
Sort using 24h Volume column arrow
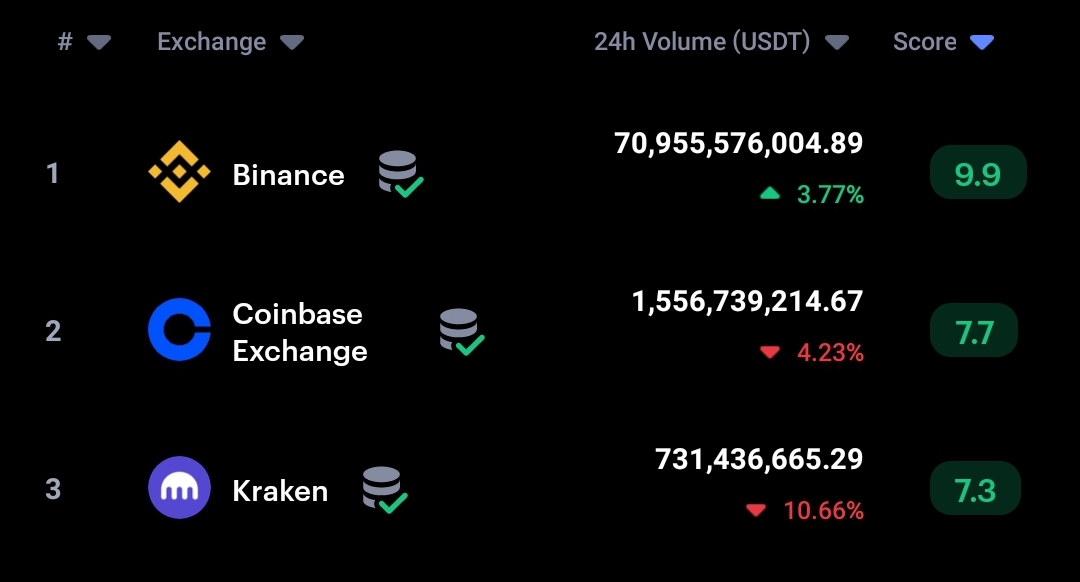tap(837, 42)
